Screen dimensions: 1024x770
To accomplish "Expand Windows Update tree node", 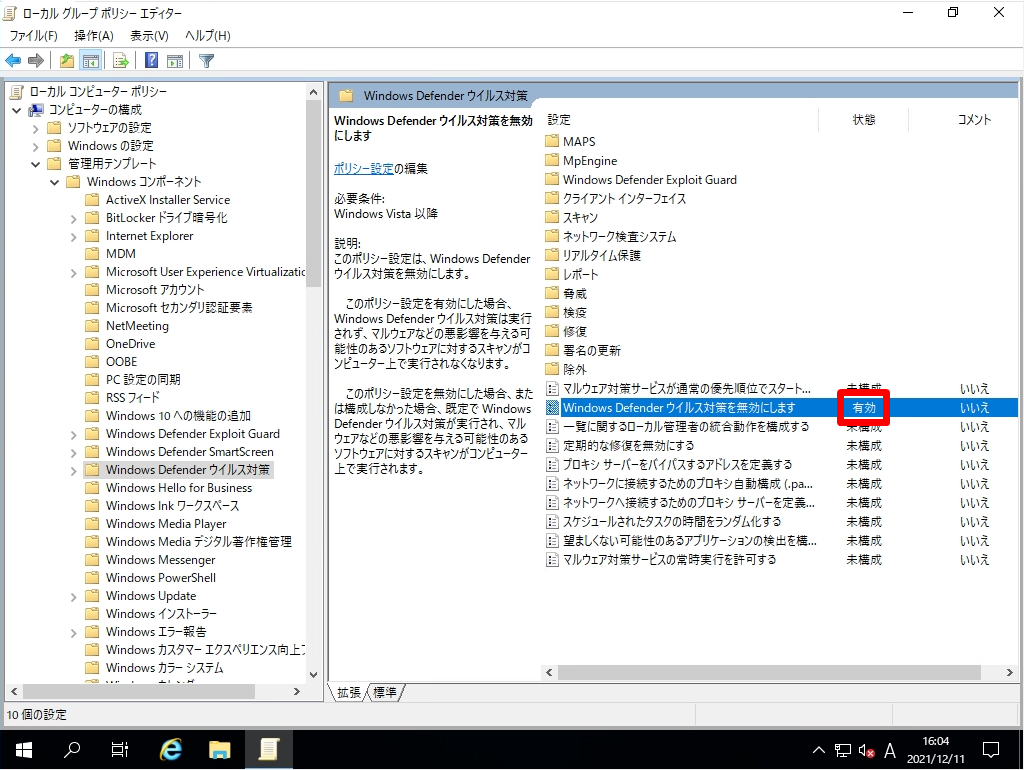I will pos(74,597).
